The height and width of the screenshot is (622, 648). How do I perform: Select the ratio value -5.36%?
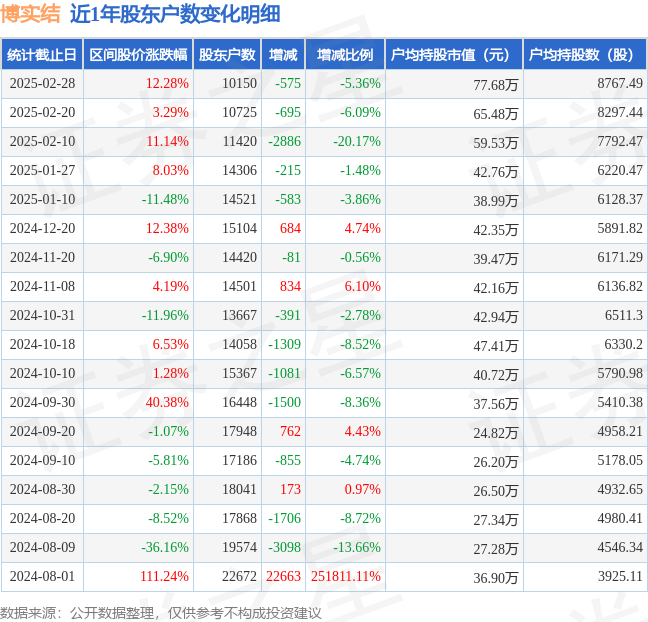[360, 83]
